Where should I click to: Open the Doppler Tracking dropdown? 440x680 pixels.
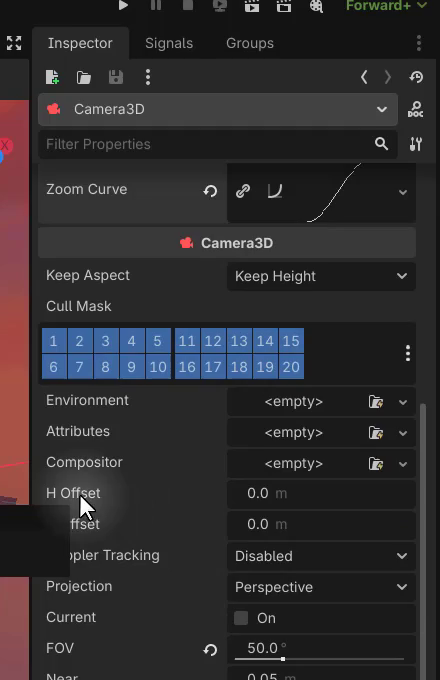(x=321, y=556)
